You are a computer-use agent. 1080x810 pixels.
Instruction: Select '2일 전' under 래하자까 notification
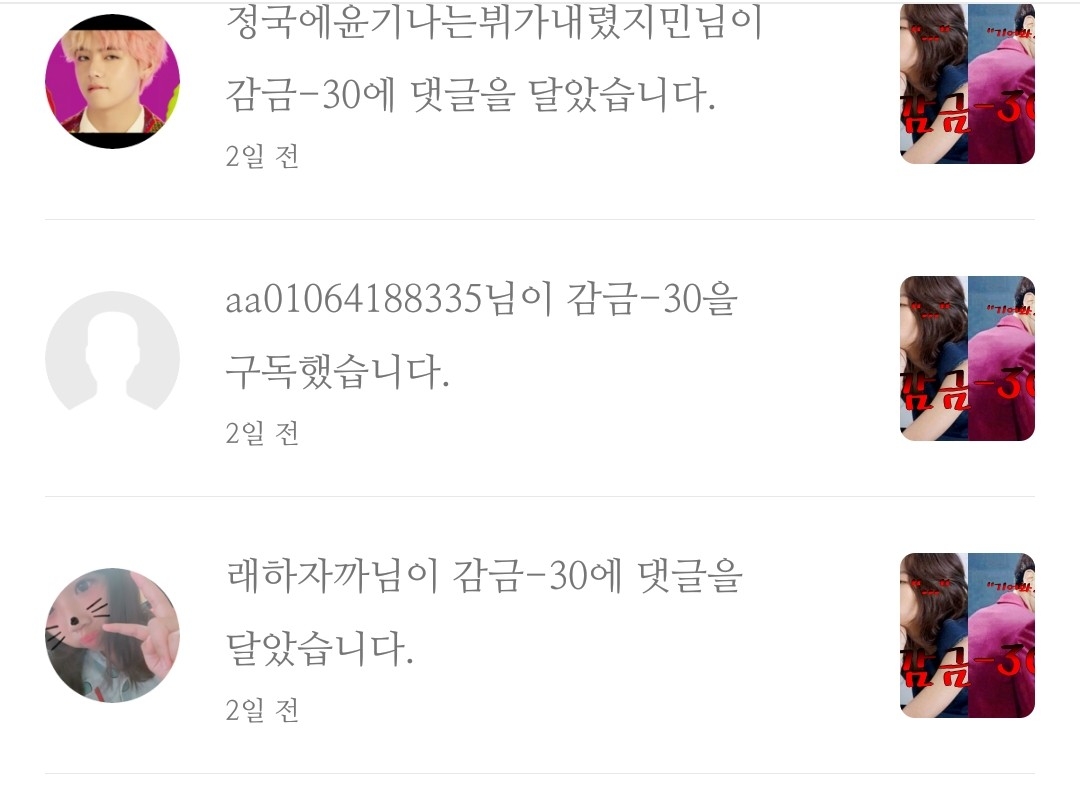262,710
